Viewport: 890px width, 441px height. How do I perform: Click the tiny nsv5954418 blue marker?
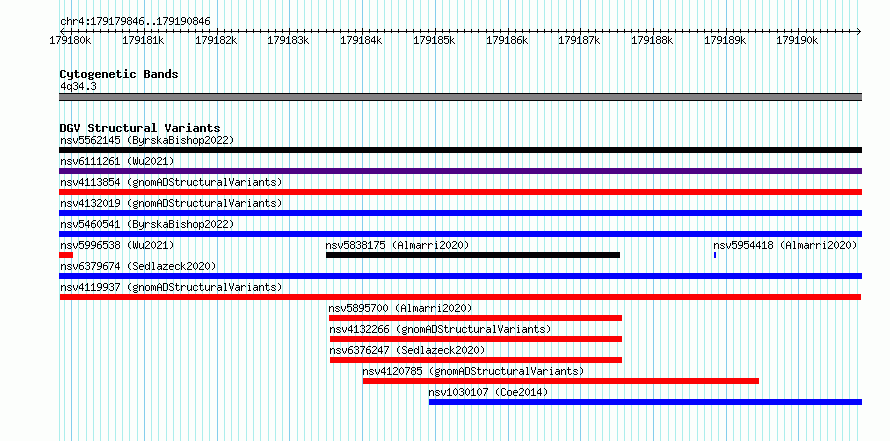tap(715, 255)
